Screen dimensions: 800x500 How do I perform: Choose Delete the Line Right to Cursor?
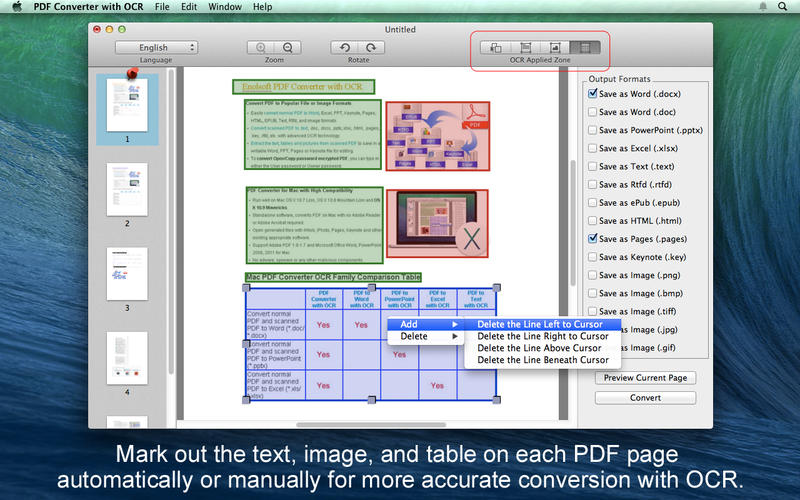pyautogui.click(x=542, y=336)
